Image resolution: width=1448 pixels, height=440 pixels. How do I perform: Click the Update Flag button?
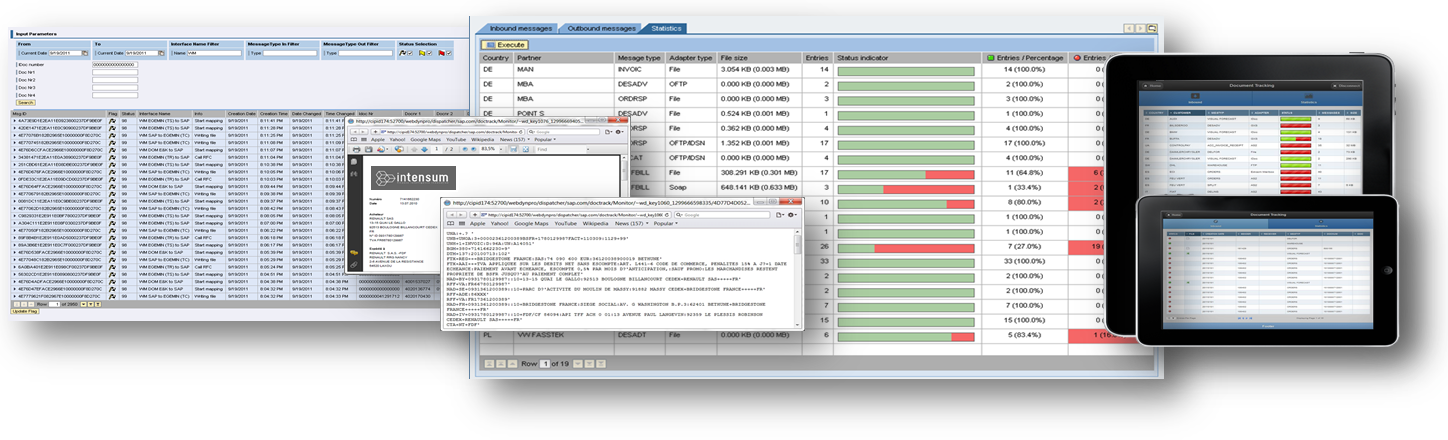[25, 311]
